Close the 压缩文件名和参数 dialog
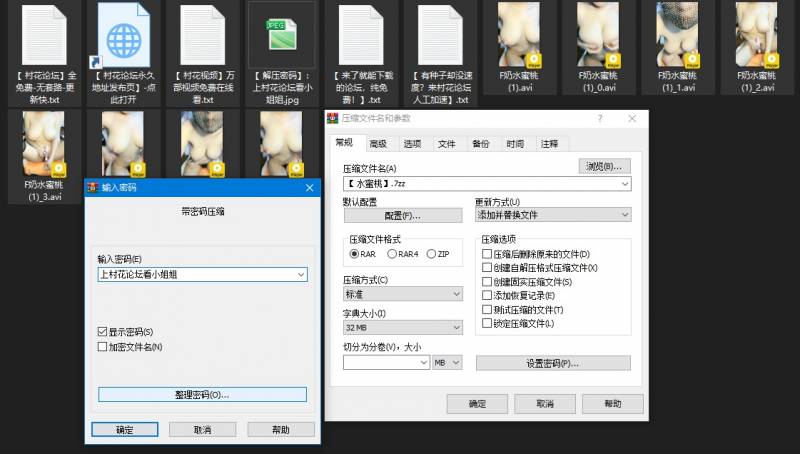800x454 pixels. pyautogui.click(x=632, y=118)
